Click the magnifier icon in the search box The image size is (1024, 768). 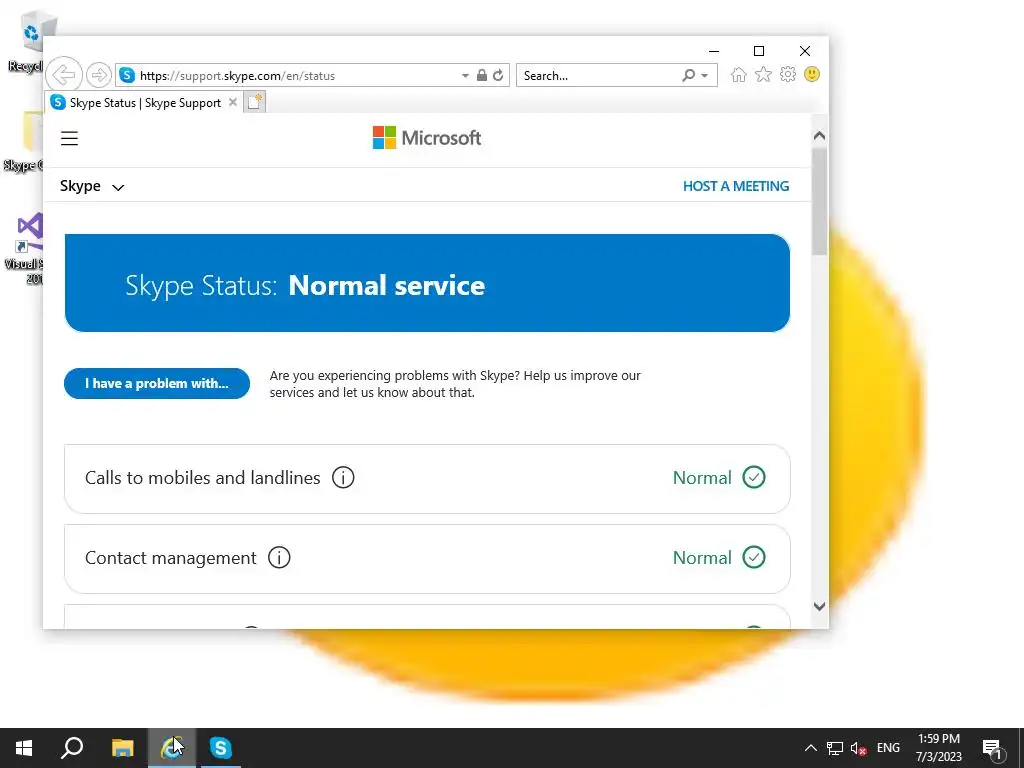click(x=688, y=75)
